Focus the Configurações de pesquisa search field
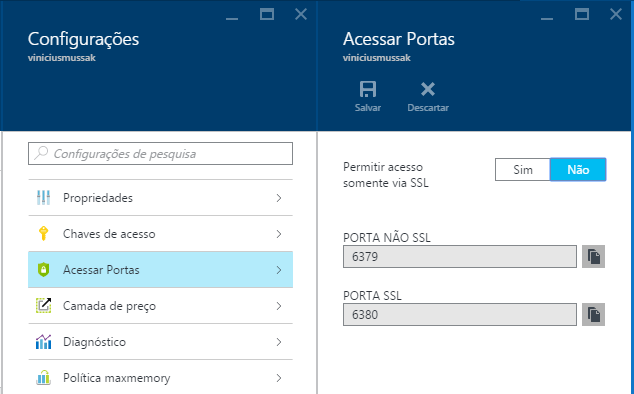 (160, 153)
